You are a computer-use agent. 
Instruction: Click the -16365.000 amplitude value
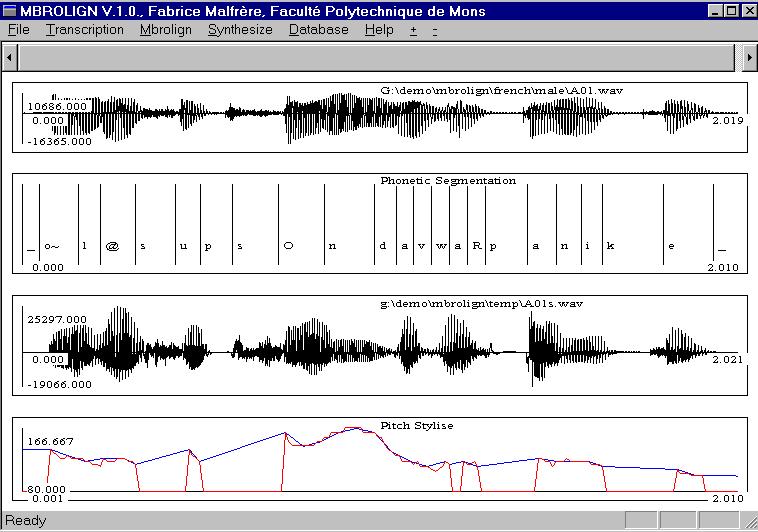[59, 142]
